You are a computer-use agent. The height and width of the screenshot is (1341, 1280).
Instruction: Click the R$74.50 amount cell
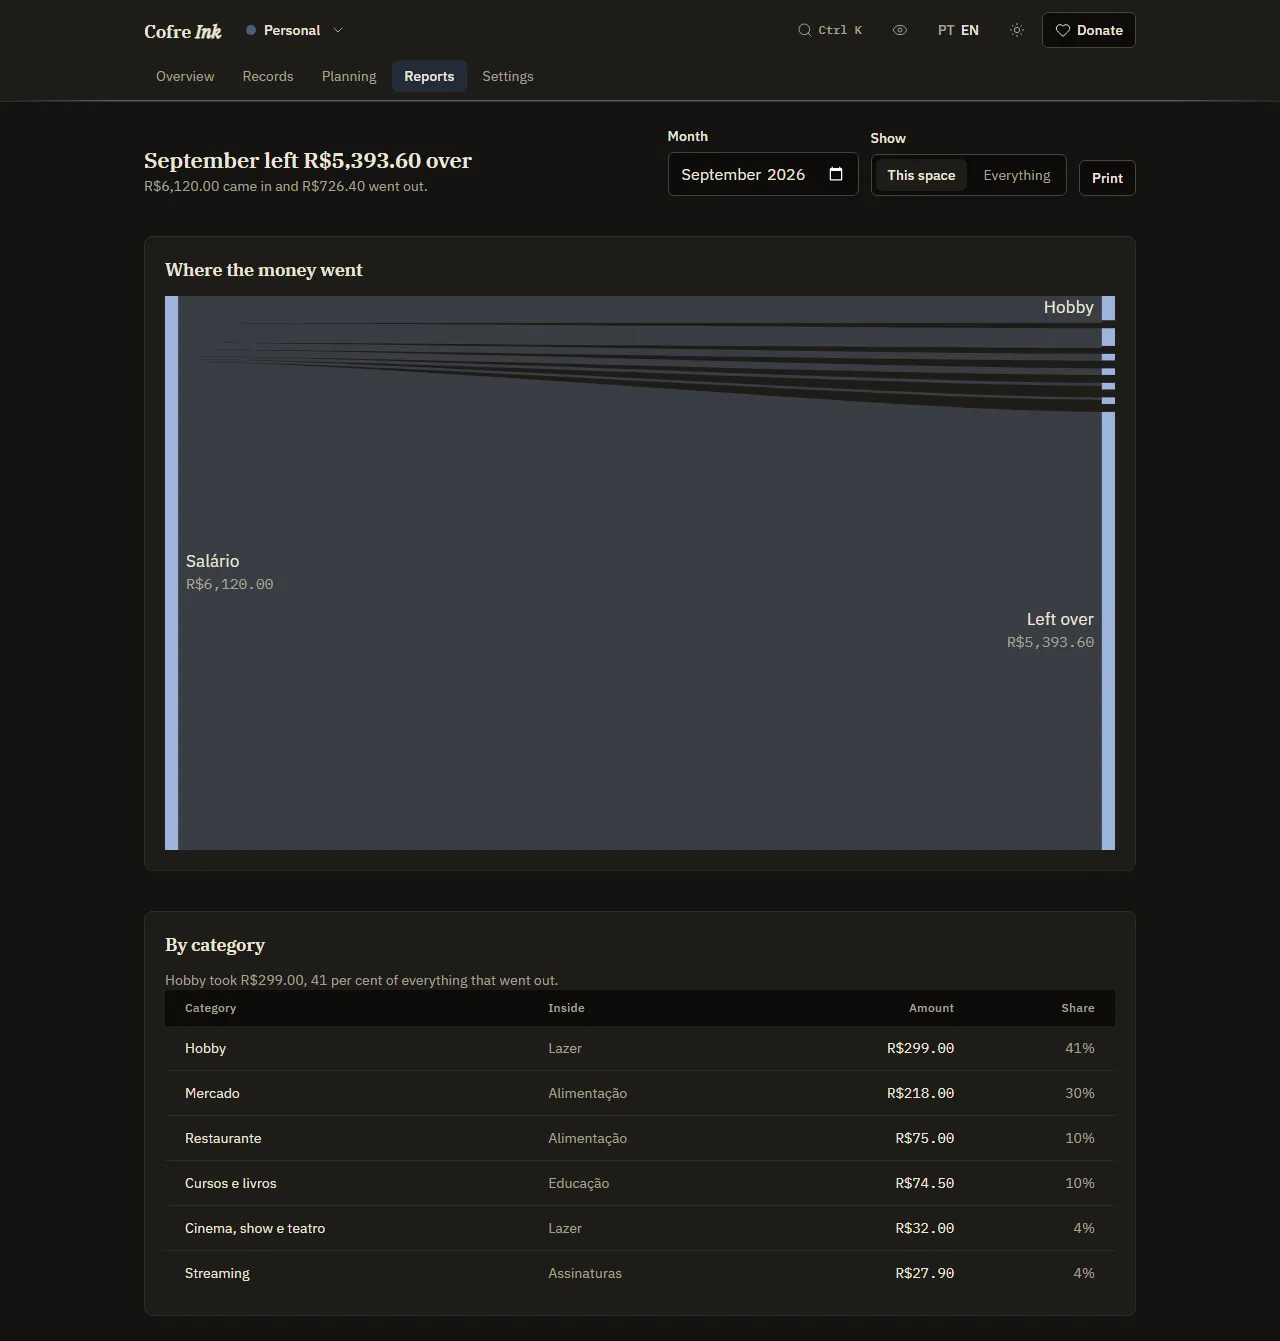[925, 1183]
